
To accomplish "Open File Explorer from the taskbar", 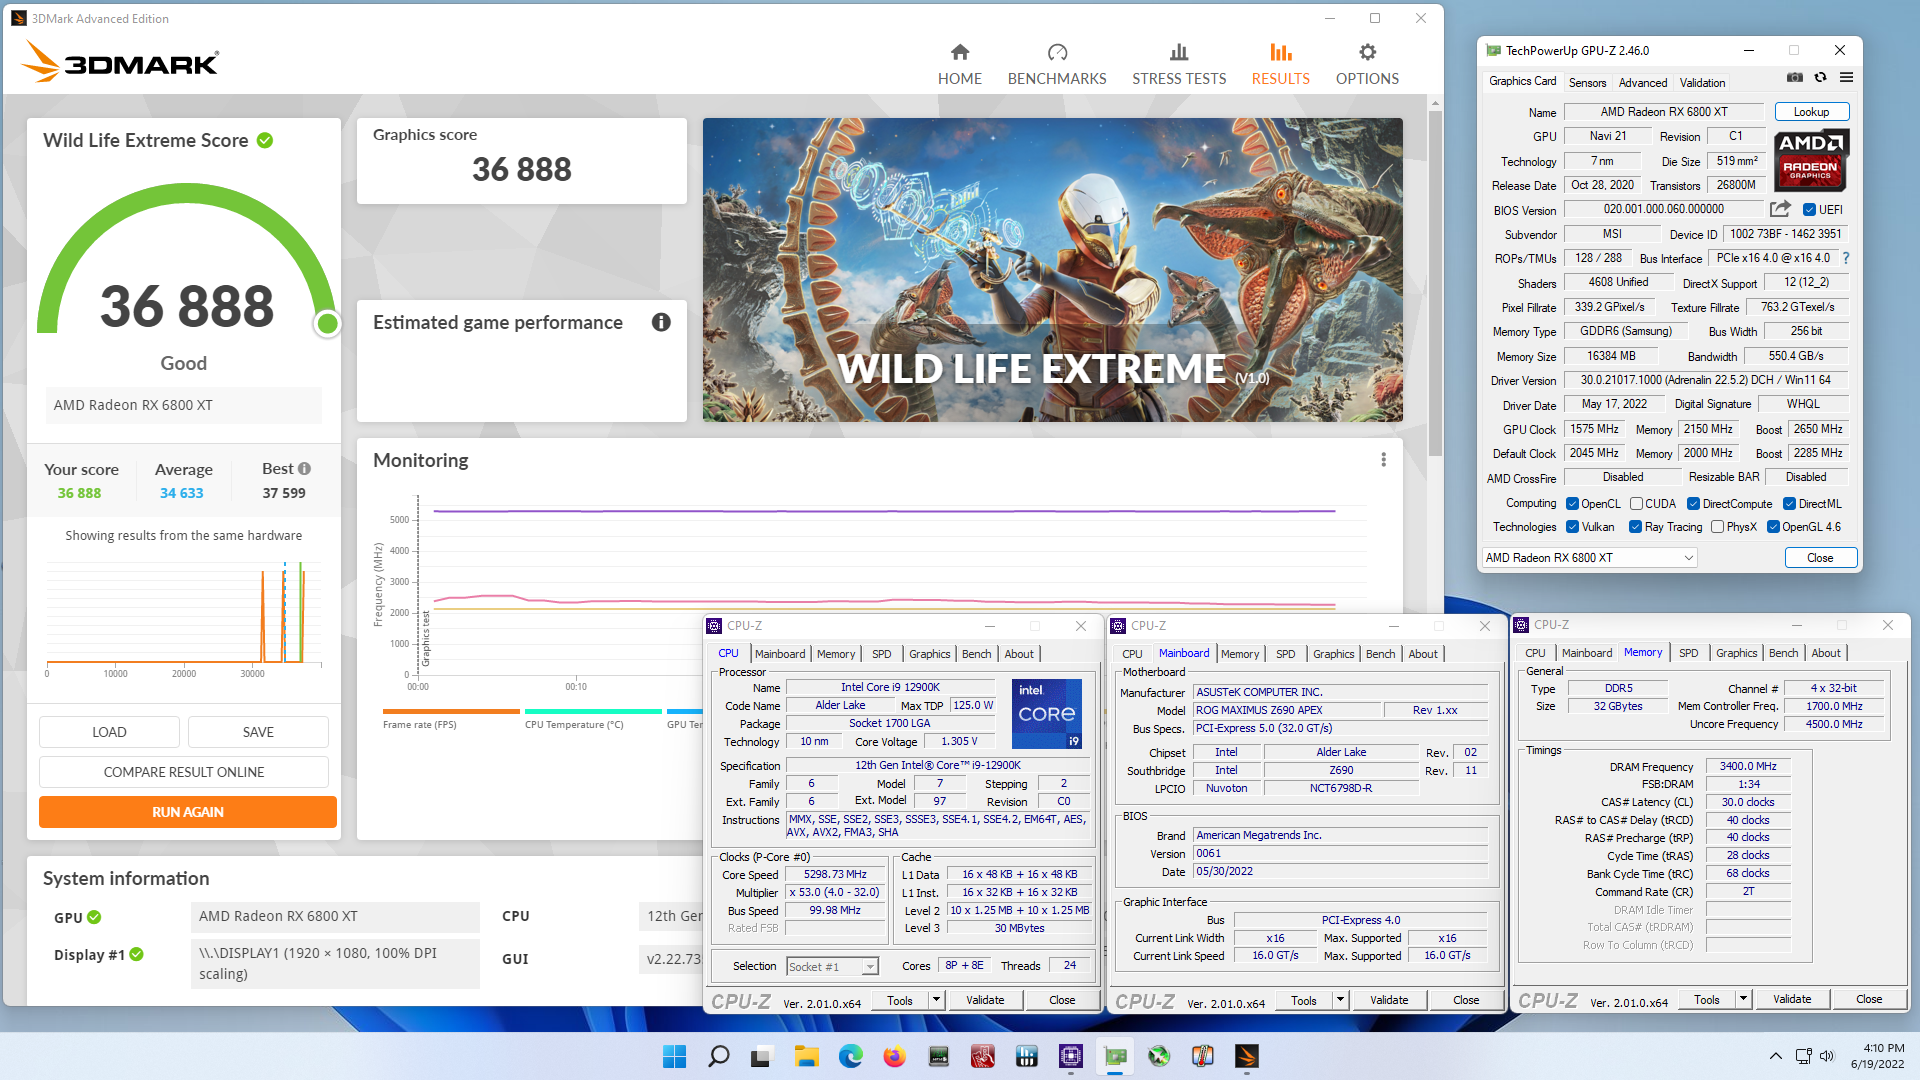I will pos(806,1056).
